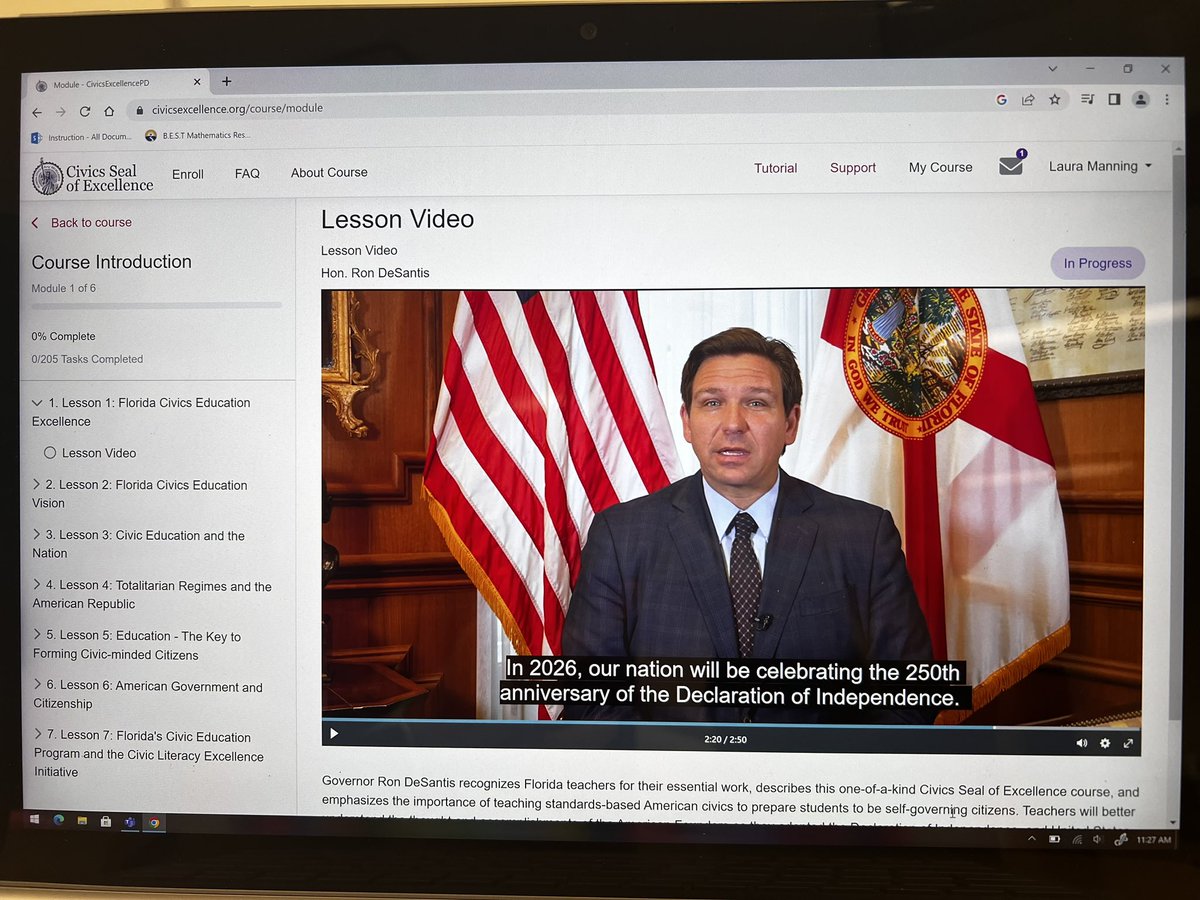Share this page via the share icon

1027,99
